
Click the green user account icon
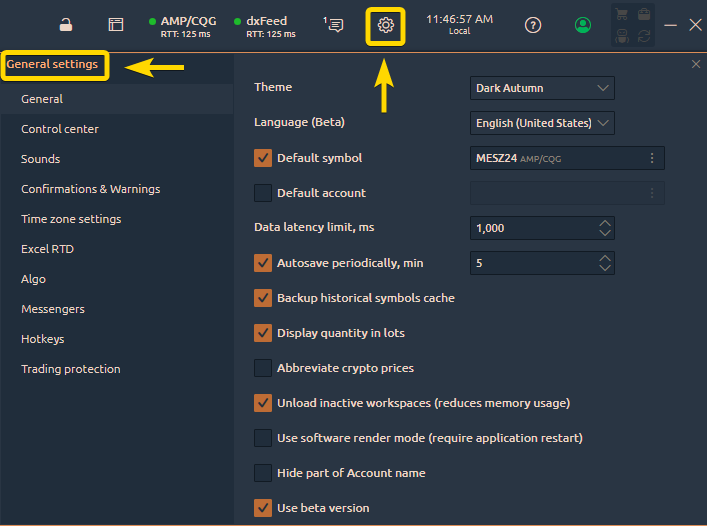[x=583, y=25]
